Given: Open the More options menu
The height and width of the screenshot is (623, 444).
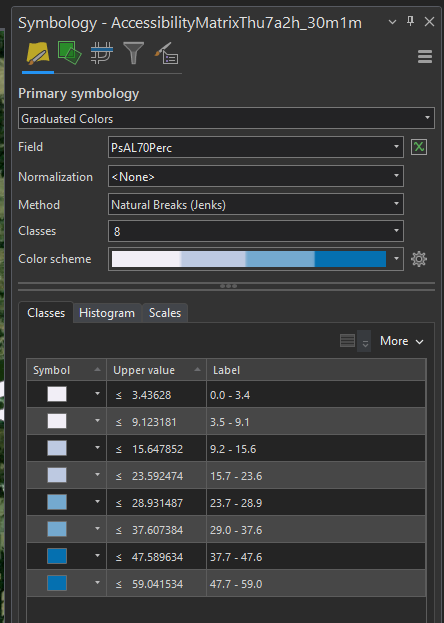Looking at the screenshot, I should (x=401, y=341).
